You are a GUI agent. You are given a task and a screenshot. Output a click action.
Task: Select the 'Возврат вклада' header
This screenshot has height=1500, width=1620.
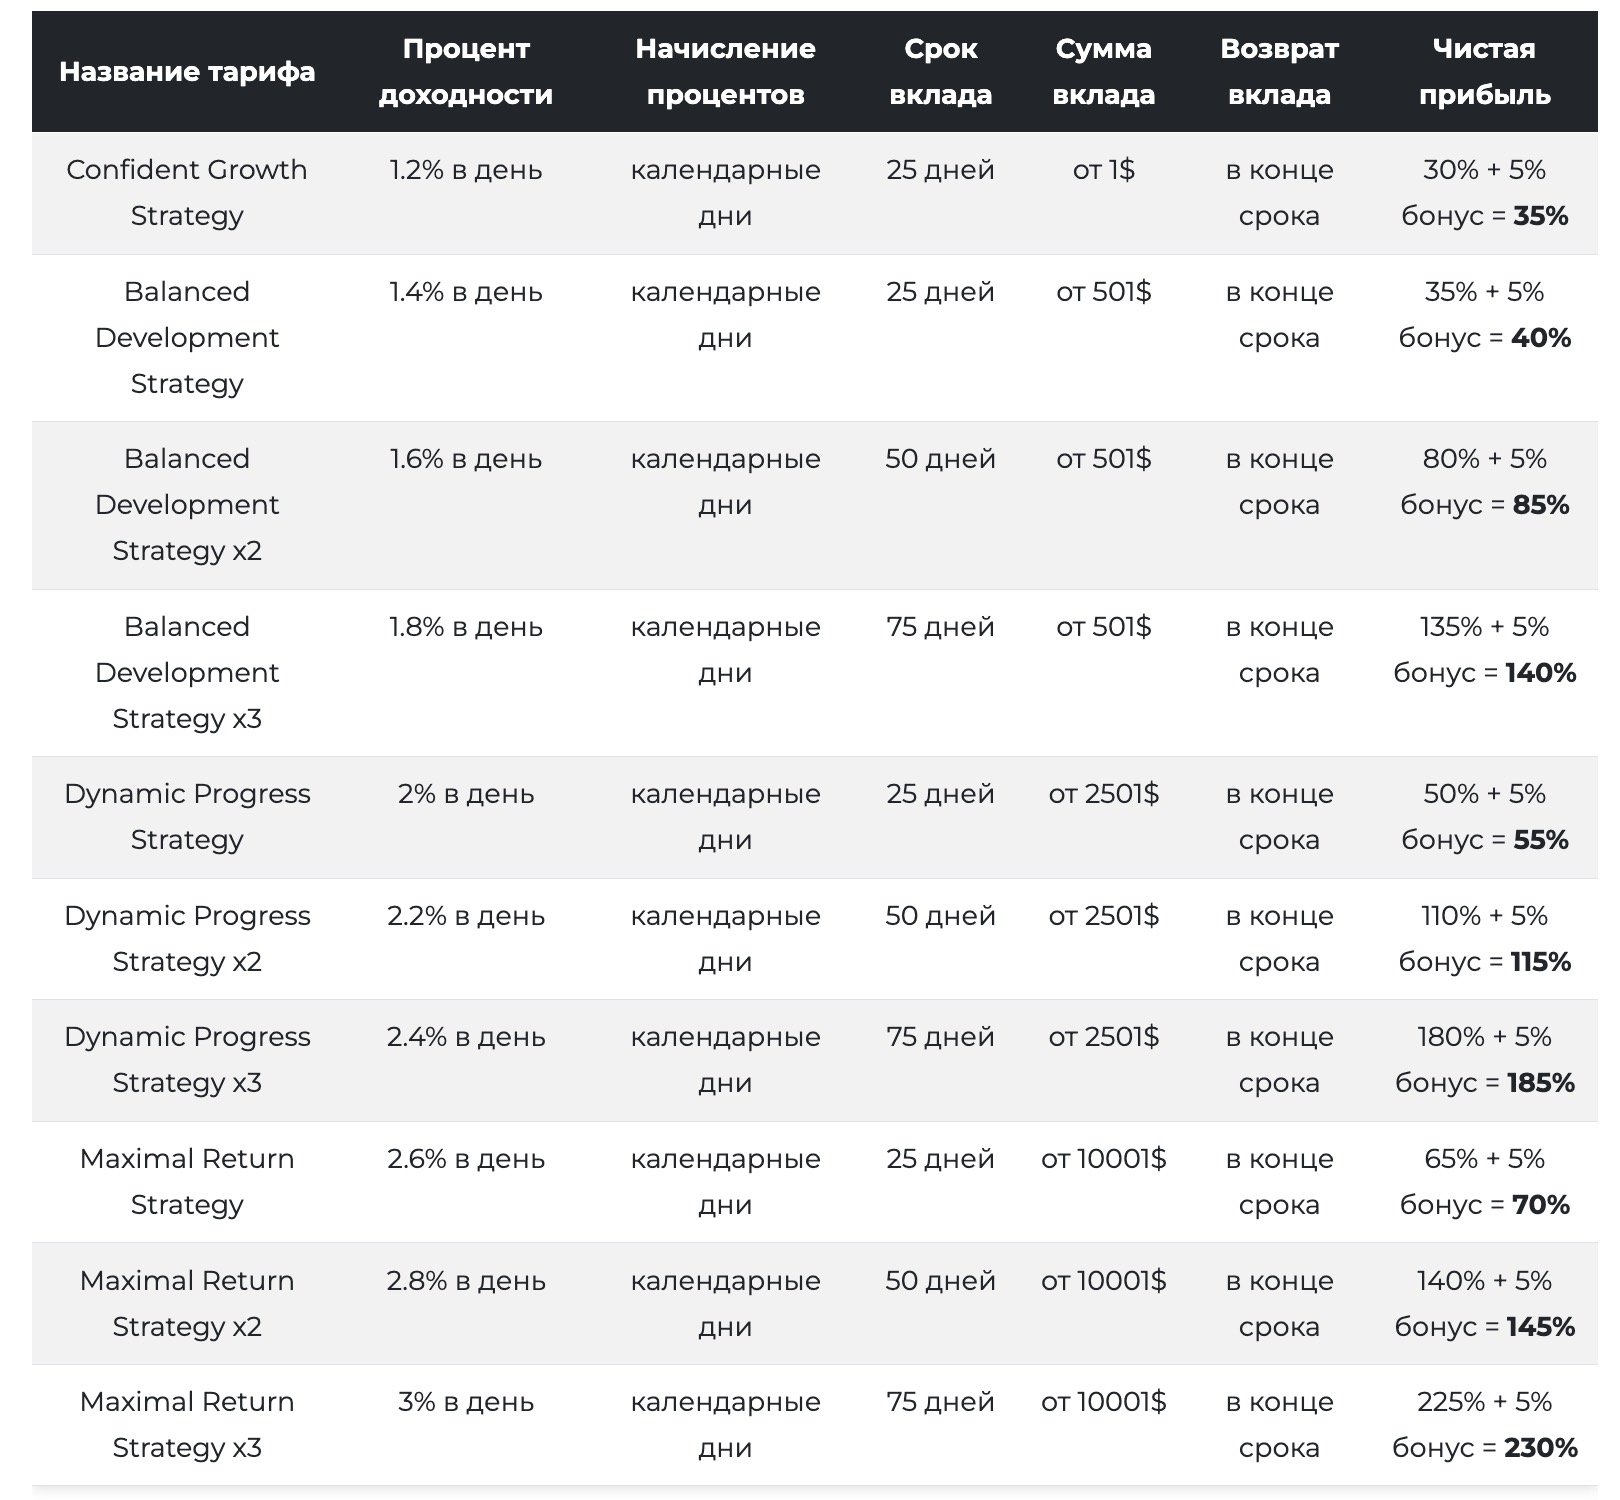click(1280, 72)
